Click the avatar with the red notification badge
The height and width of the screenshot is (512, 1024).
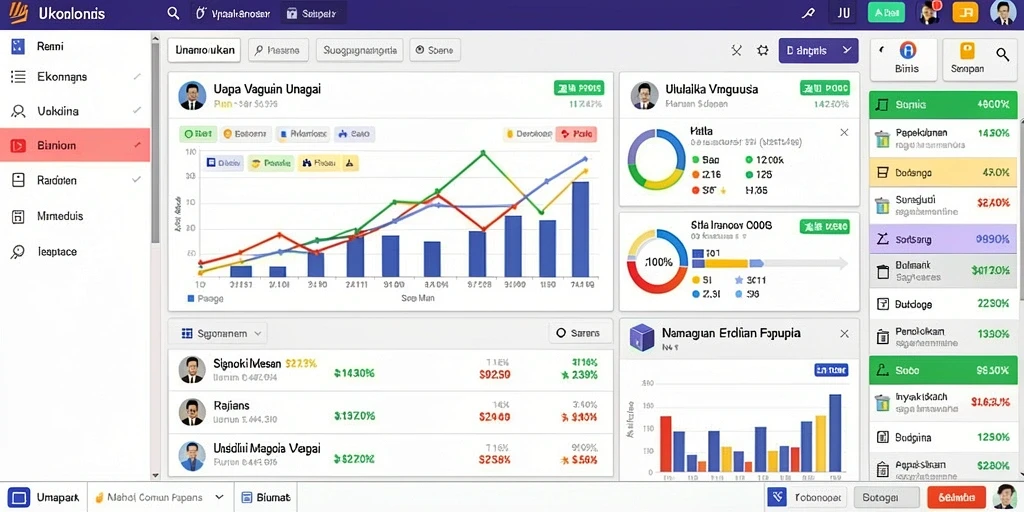coord(929,12)
